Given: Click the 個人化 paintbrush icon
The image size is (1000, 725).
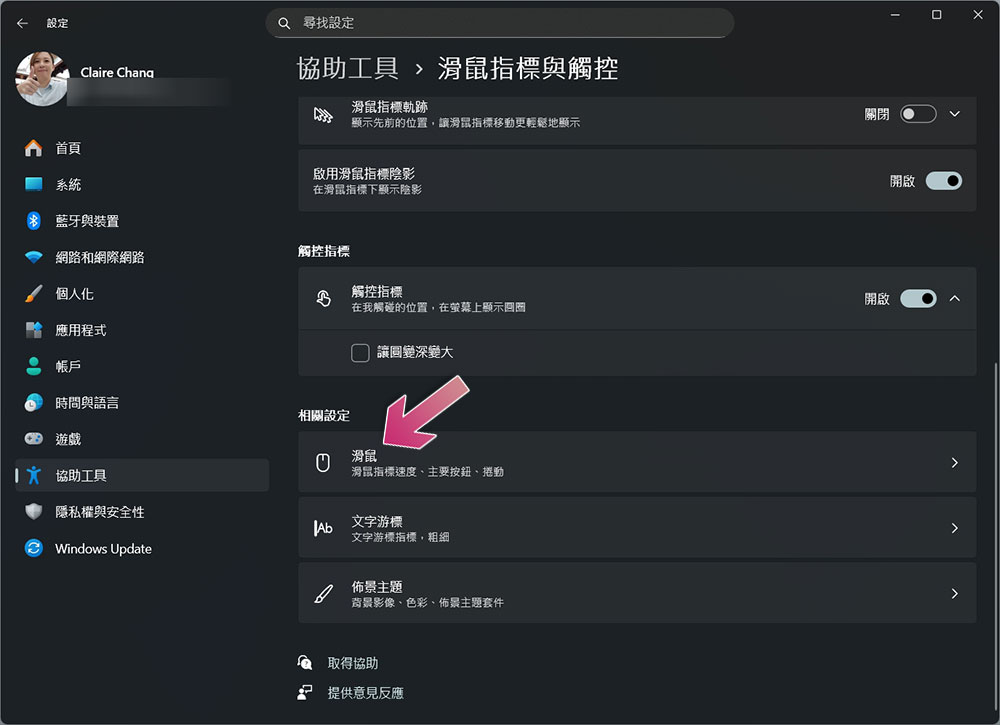Looking at the screenshot, I should 33,293.
